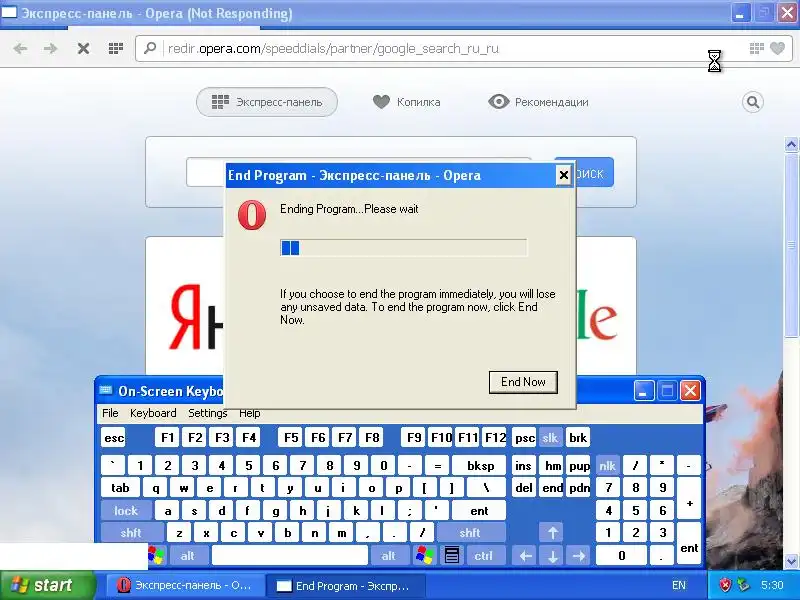Screen dimensions: 800x600
Task: Click the speed dial grid icon inside address bar
Action: click(757, 48)
